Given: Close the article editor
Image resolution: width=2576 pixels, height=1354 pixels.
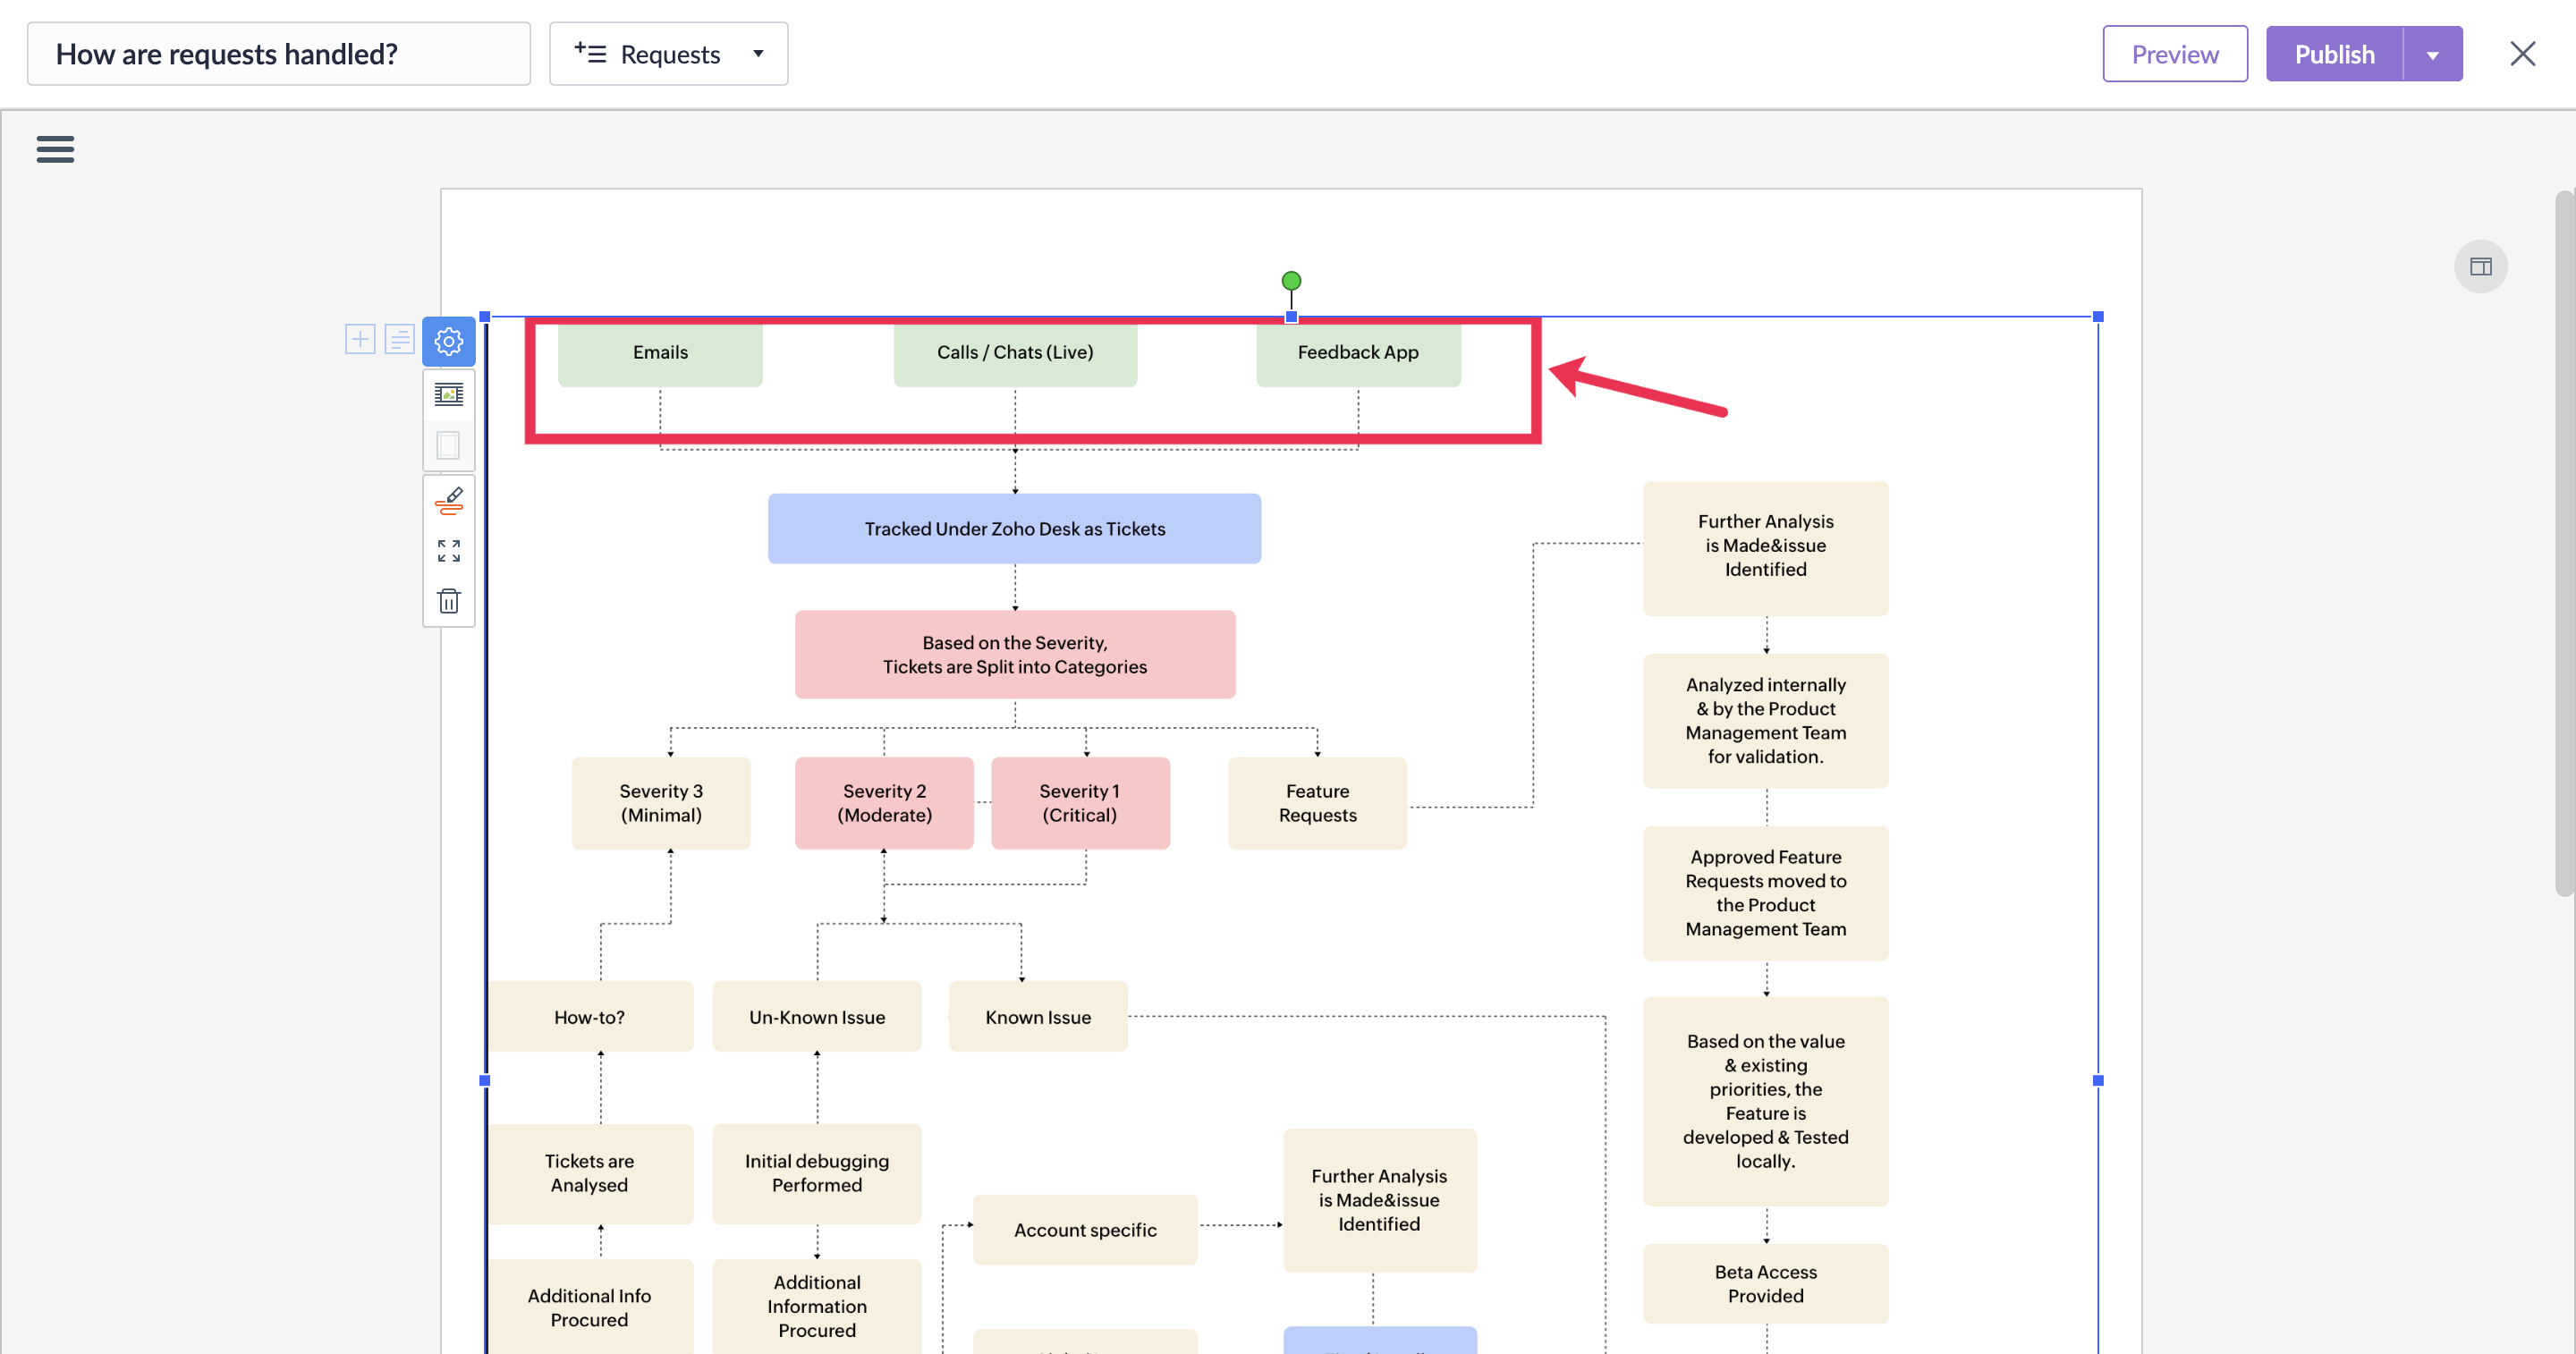Looking at the screenshot, I should tap(2522, 54).
